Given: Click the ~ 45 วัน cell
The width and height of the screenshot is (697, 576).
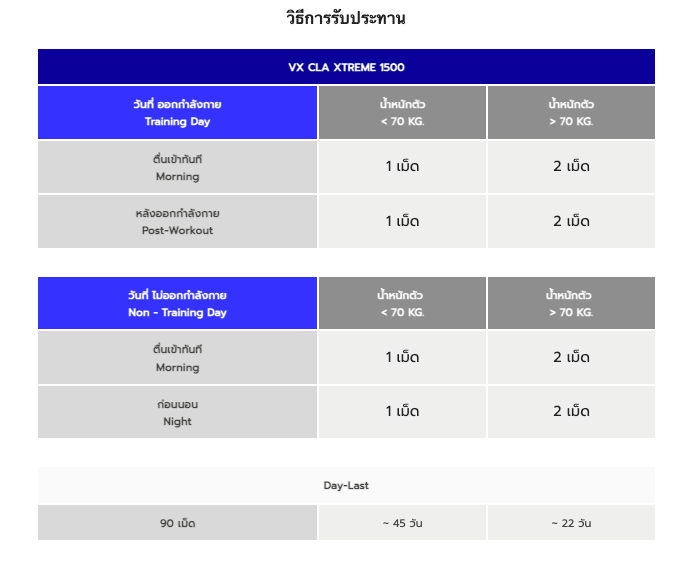Looking at the screenshot, I should (x=402, y=523).
